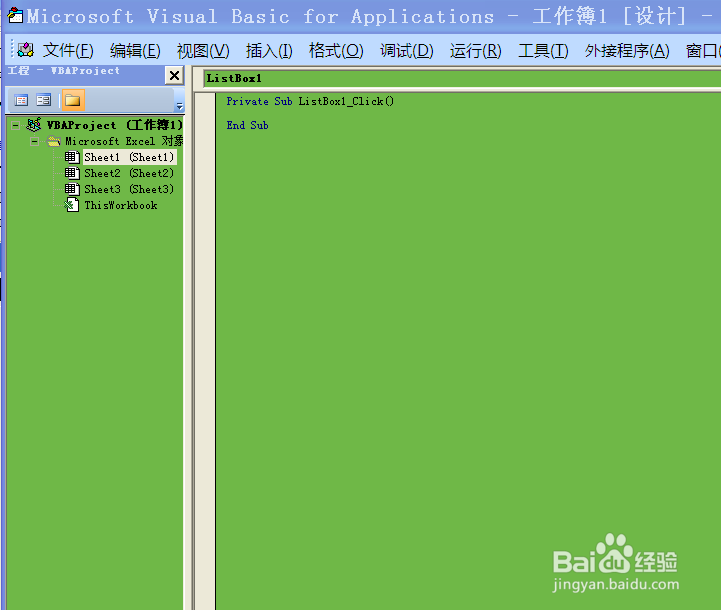This screenshot has height=610, width=721.
Task: Open the 插入(I) menu
Action: pos(269,51)
